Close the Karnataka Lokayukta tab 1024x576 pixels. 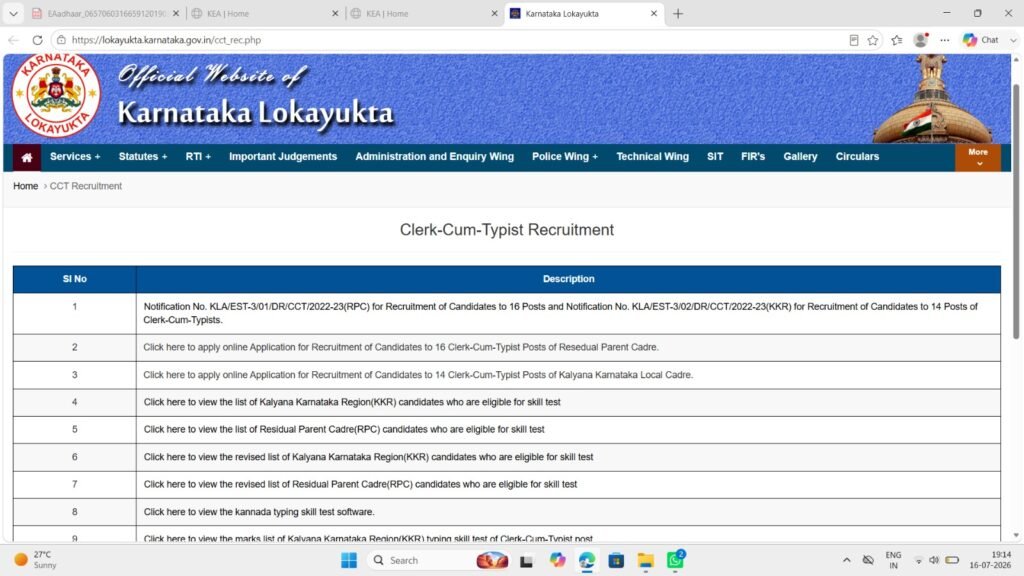coord(654,13)
